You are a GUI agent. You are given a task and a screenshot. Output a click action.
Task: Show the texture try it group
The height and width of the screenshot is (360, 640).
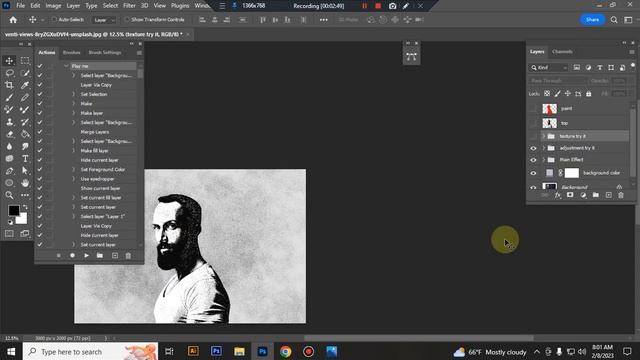tap(533, 136)
